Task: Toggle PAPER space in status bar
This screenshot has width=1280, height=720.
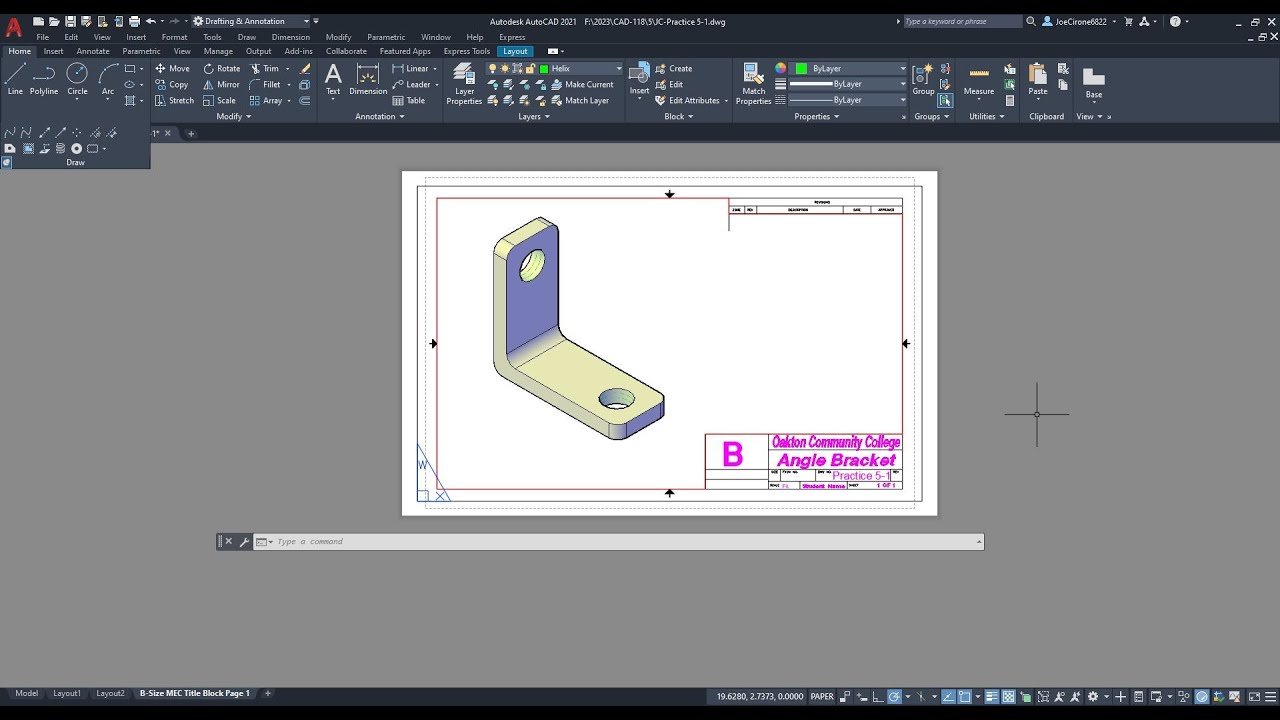Action: (821, 696)
